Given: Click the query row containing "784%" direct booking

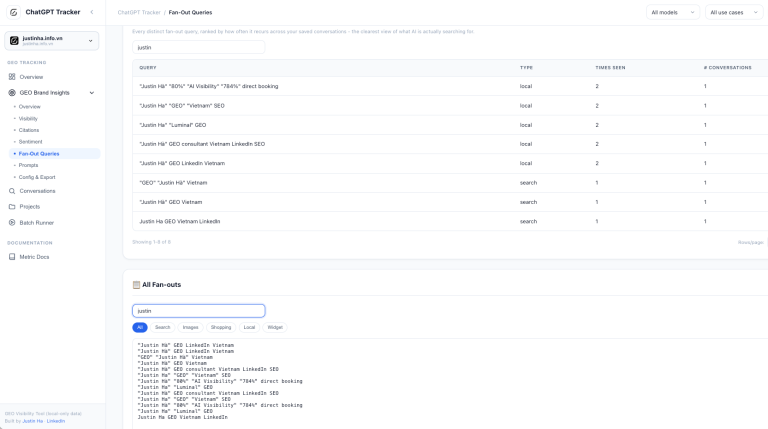Looking at the screenshot, I should [450, 86].
